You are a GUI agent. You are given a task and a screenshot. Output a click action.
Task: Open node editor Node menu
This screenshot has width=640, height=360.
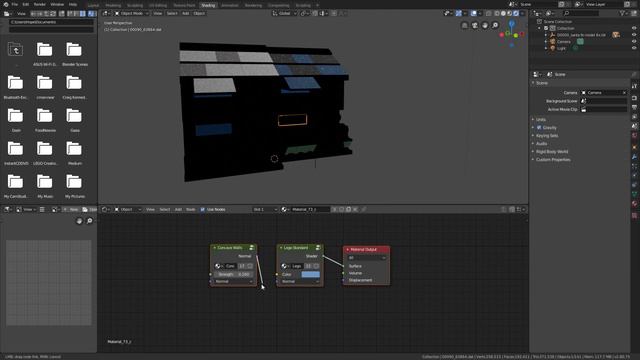click(x=191, y=209)
